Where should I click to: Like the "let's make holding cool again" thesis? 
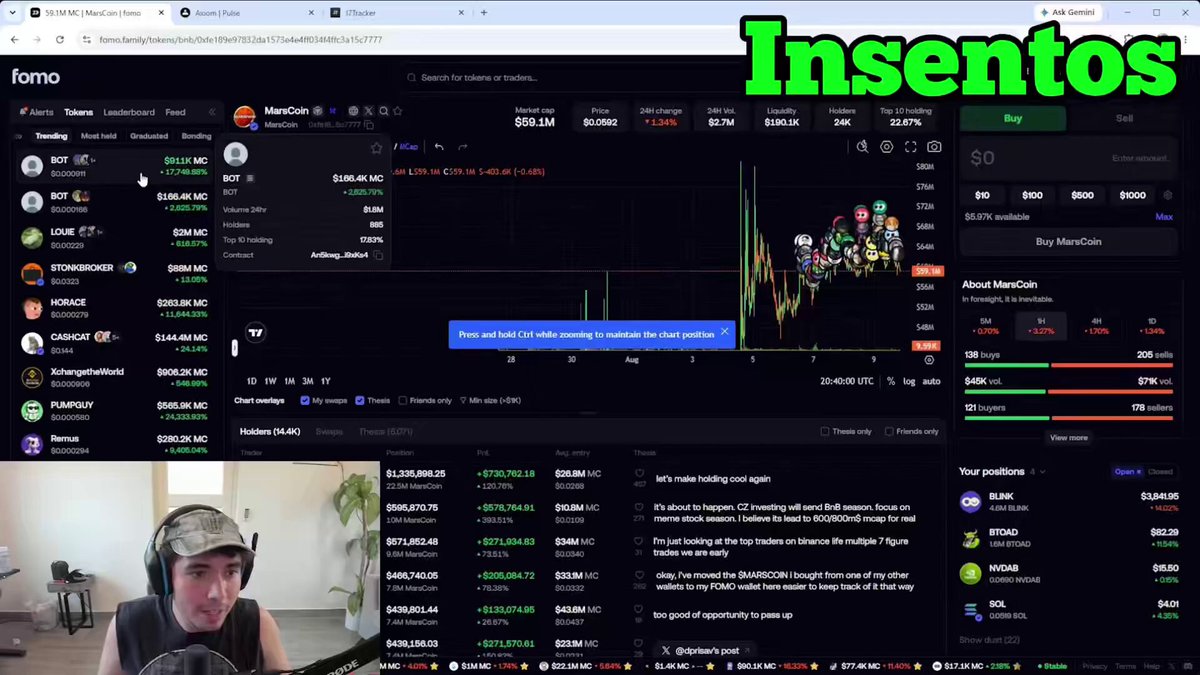coord(639,474)
